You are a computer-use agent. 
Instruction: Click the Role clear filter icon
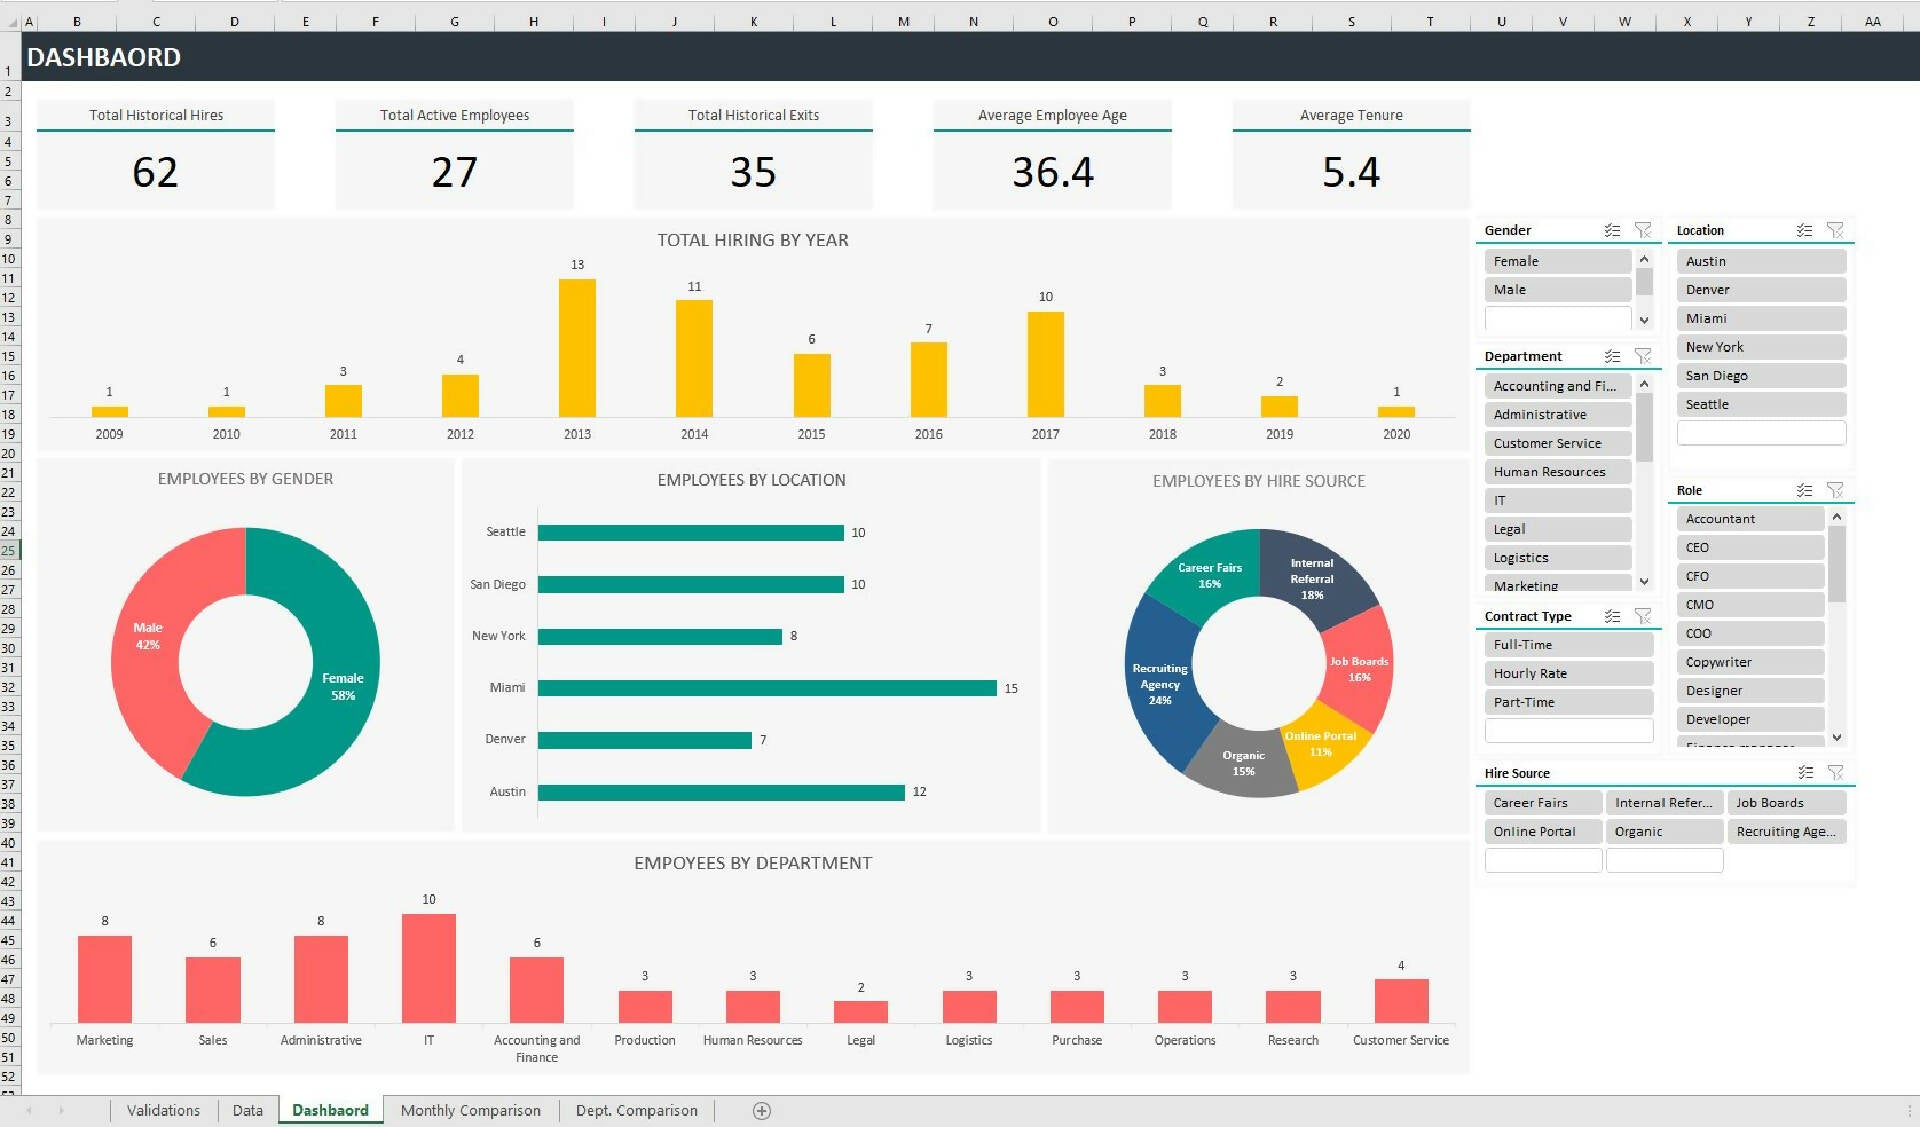[1837, 488]
